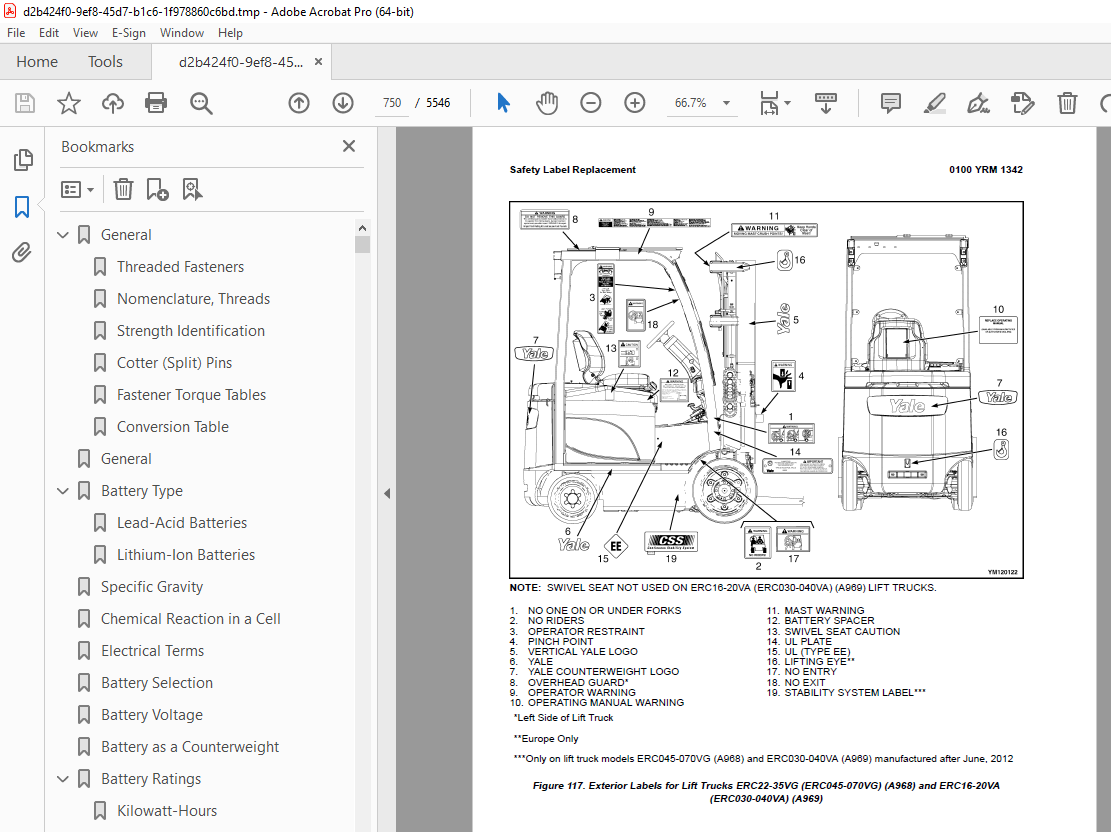Go to Battery as a Counterweight bookmark
1111x832 pixels.
[190, 746]
